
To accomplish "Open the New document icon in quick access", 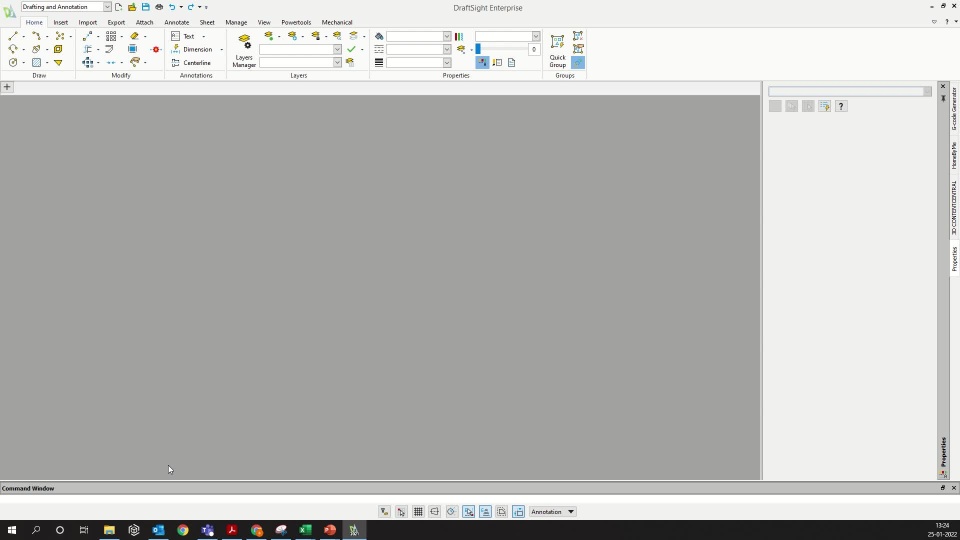I will 119,7.
